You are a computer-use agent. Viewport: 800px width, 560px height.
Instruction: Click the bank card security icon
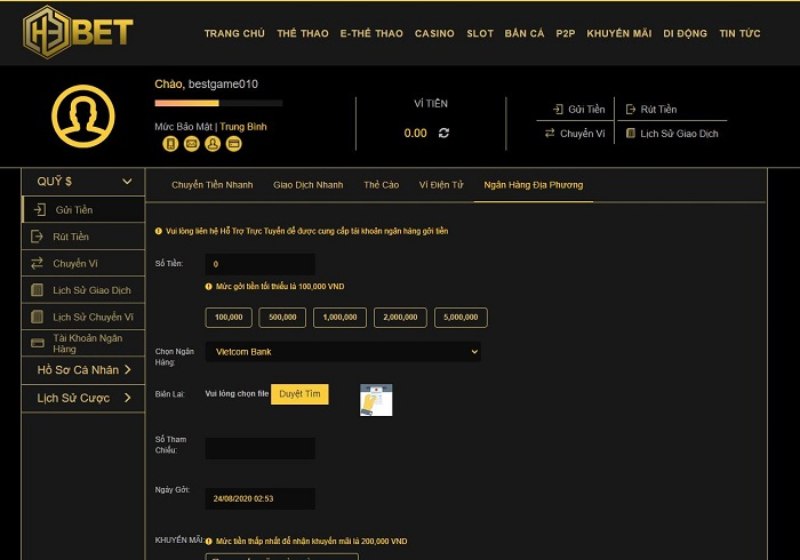click(234, 144)
